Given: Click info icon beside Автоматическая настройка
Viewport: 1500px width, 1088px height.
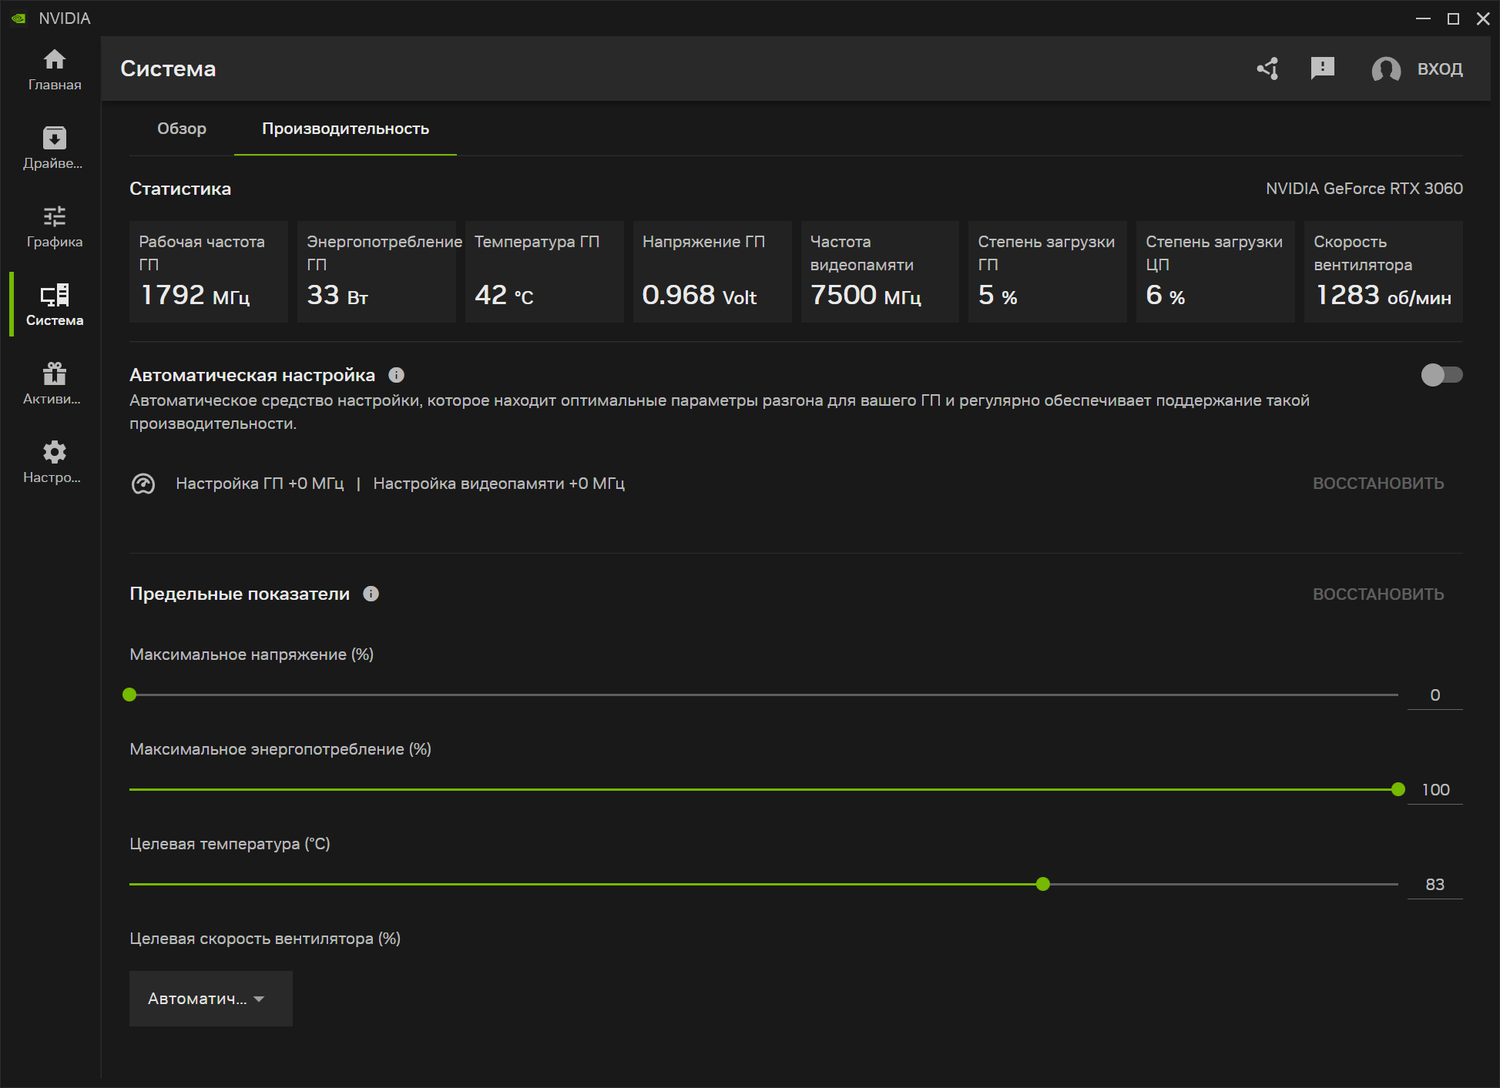Looking at the screenshot, I should [396, 375].
